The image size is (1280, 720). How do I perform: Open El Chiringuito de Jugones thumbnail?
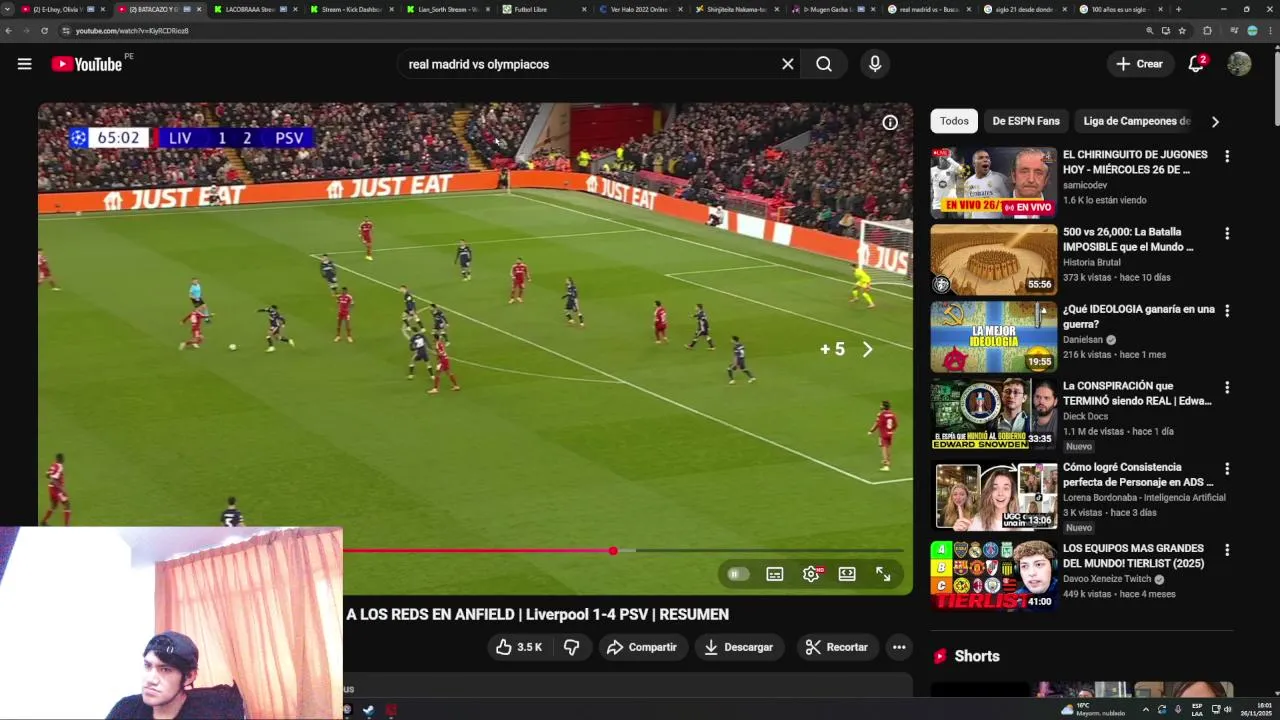point(993,183)
